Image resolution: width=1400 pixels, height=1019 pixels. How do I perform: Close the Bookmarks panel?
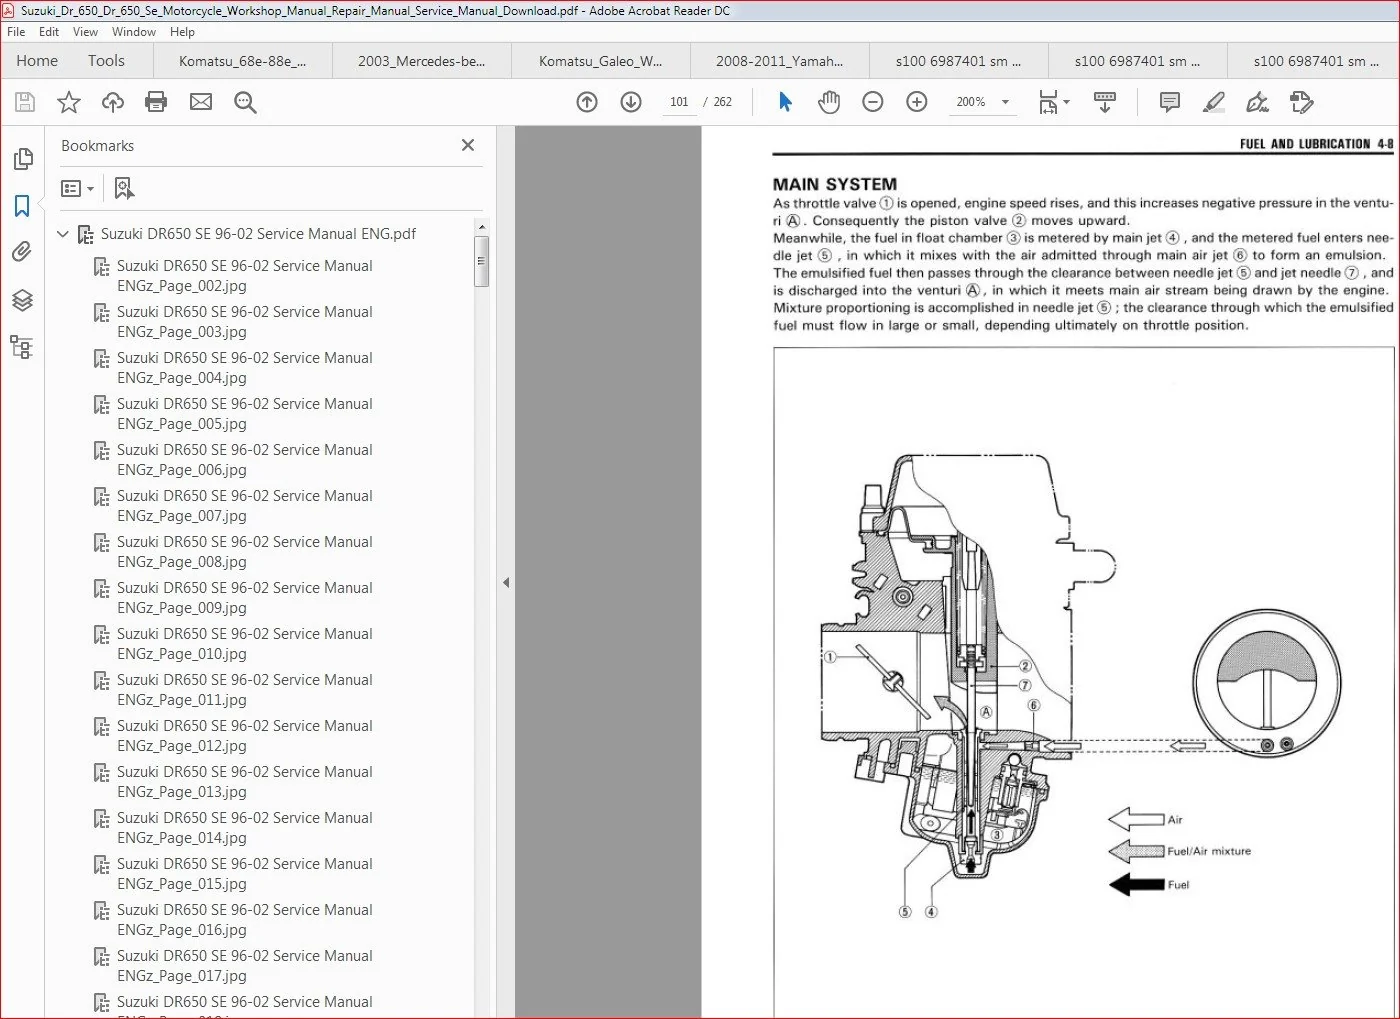point(467,145)
